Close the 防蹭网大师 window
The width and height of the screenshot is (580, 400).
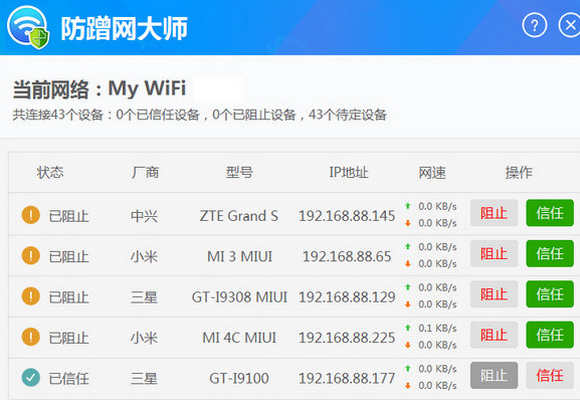click(x=570, y=26)
